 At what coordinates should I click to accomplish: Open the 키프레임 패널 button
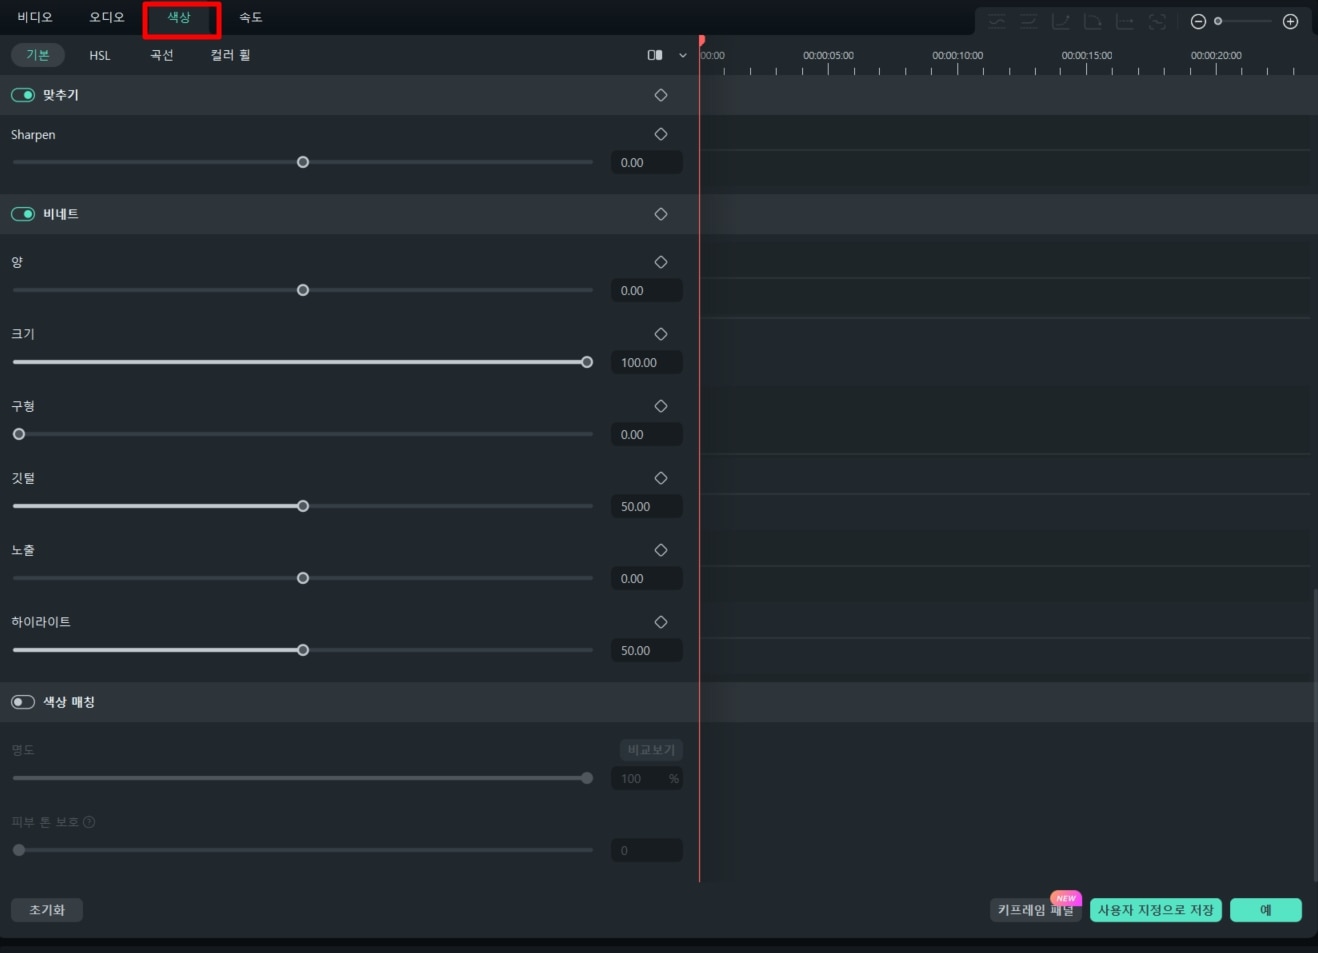[x=1036, y=910]
